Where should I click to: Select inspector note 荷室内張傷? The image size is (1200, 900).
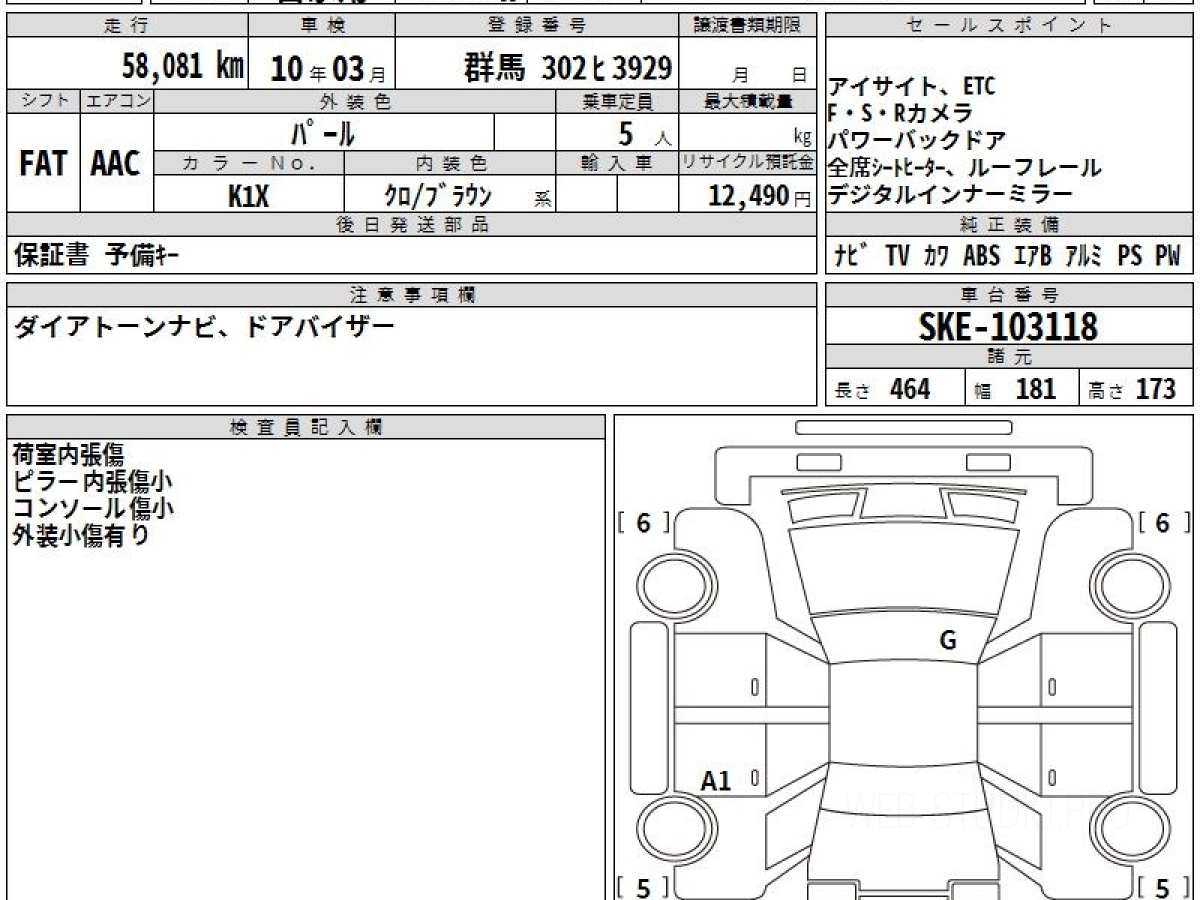68,455
